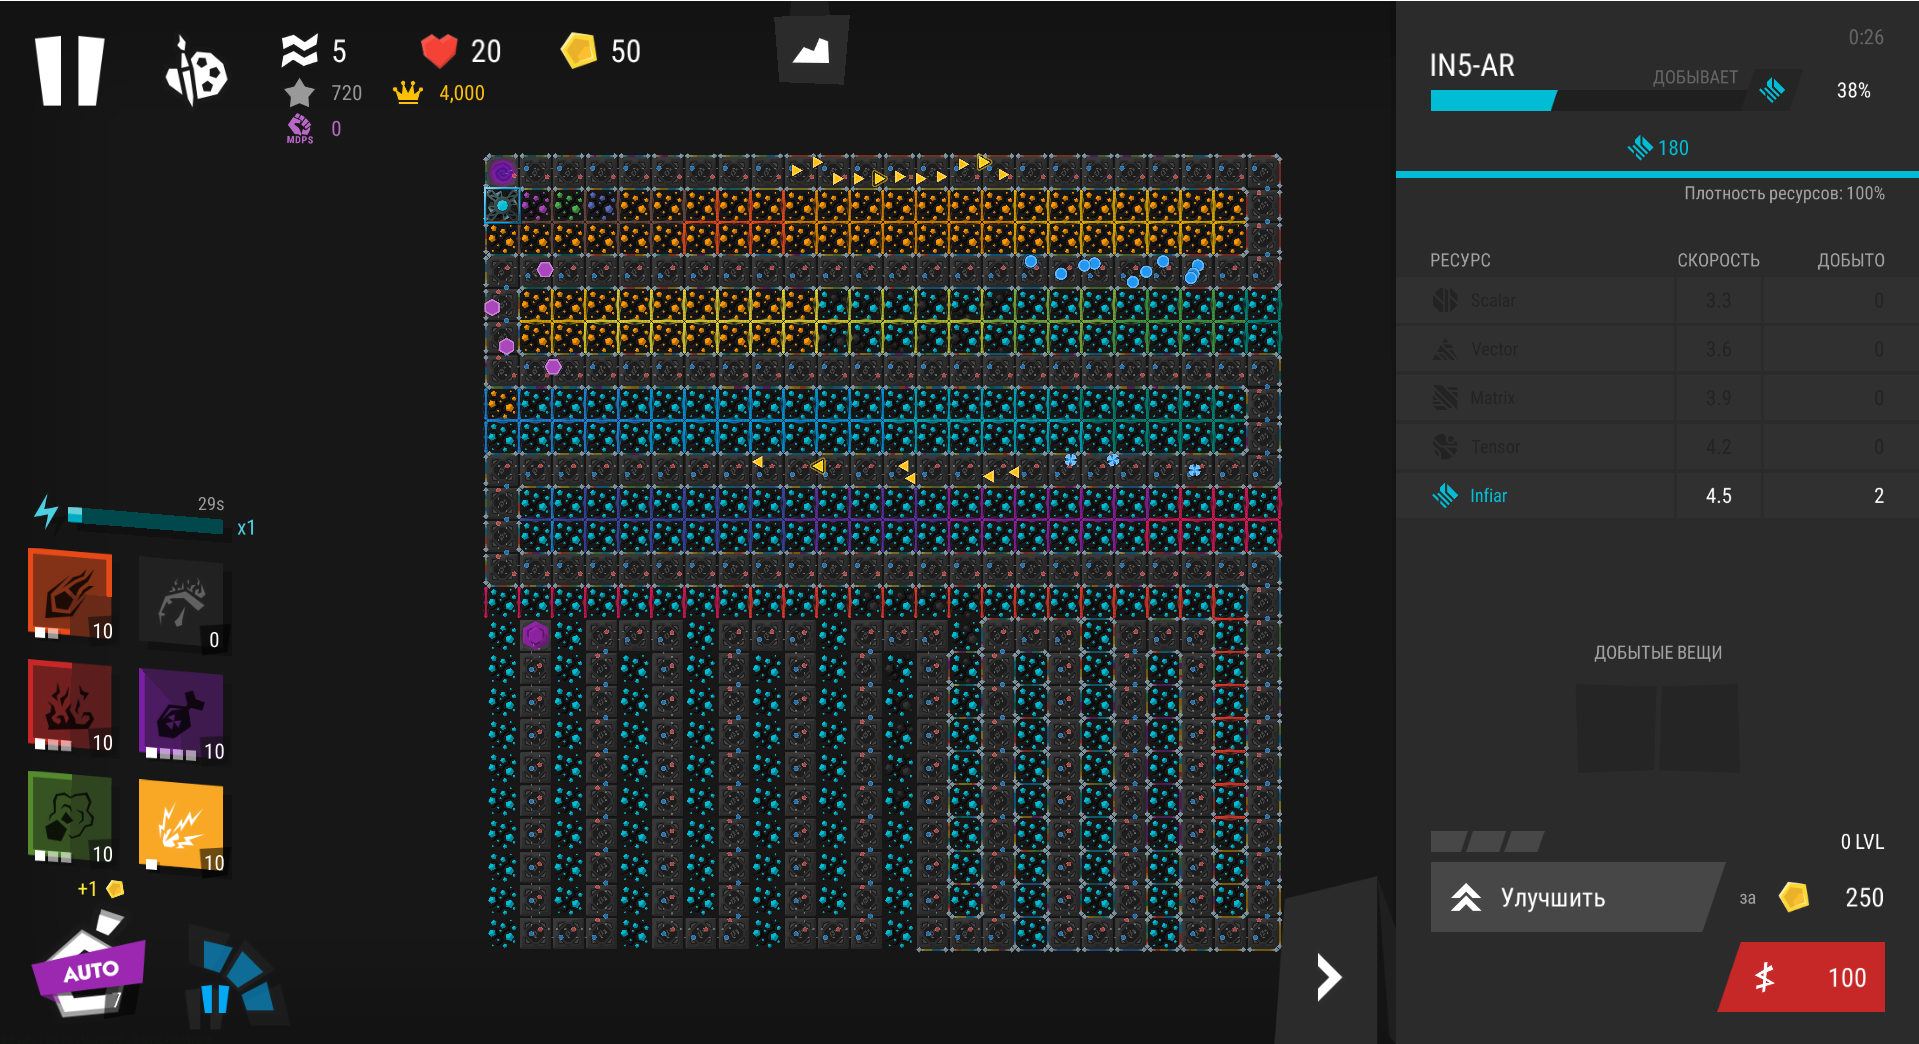The image size is (1919, 1044).
Task: Activate the yellow lightning ability
Action: (x=182, y=826)
